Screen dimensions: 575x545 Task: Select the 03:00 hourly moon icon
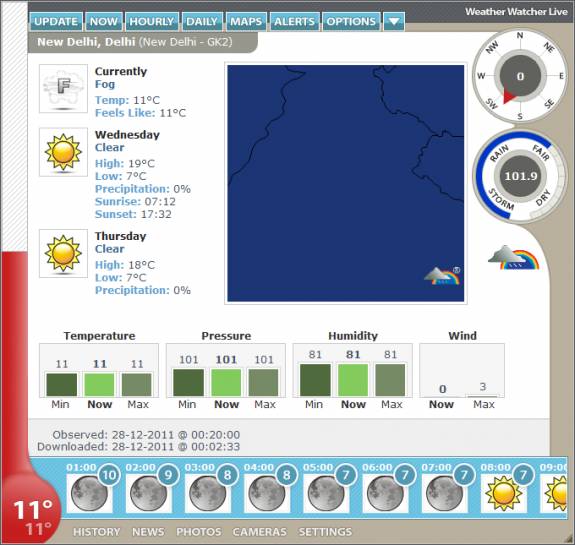tap(208, 493)
